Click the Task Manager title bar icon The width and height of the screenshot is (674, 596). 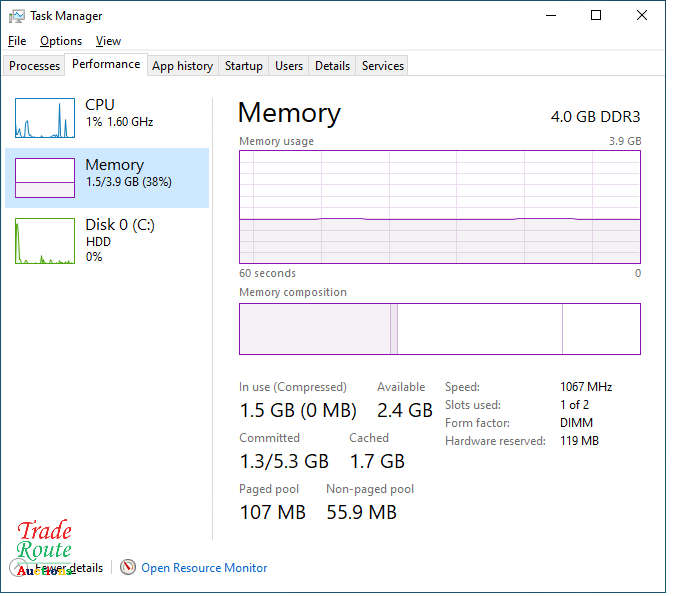coord(17,16)
